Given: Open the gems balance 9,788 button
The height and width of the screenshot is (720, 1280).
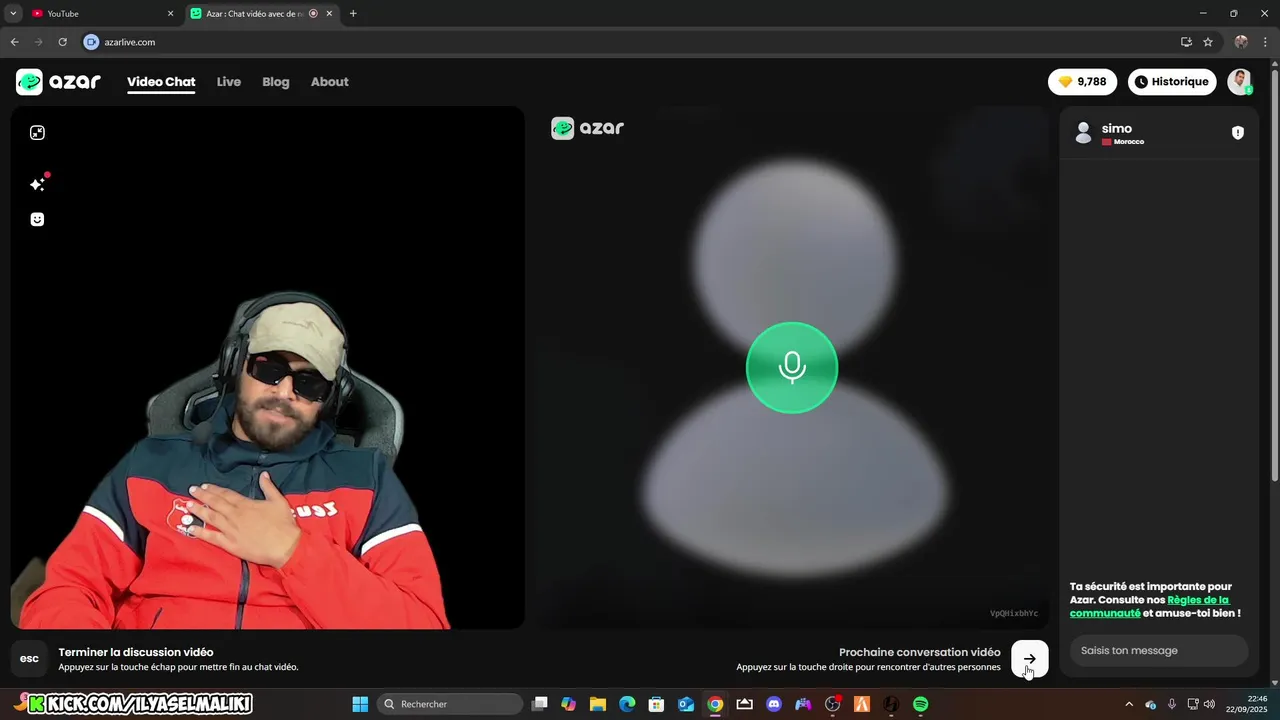Looking at the screenshot, I should pyautogui.click(x=1082, y=82).
